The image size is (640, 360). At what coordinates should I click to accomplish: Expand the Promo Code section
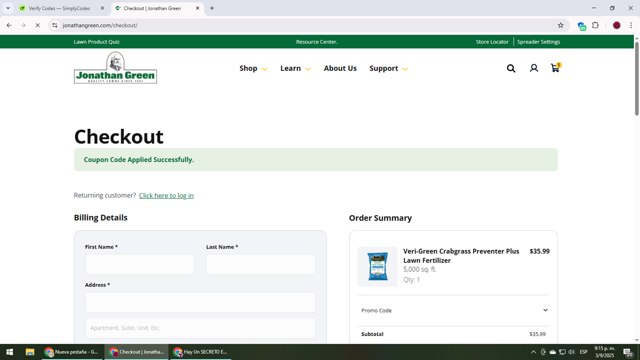coord(454,311)
